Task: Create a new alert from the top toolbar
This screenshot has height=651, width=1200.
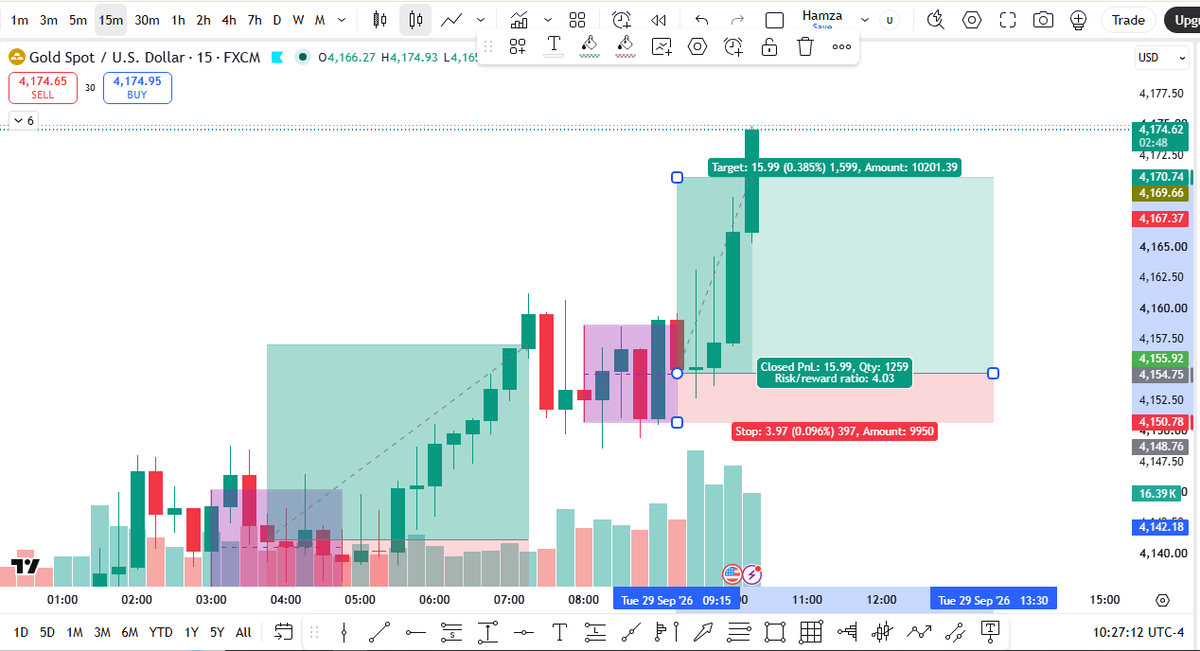Action: 622,20
